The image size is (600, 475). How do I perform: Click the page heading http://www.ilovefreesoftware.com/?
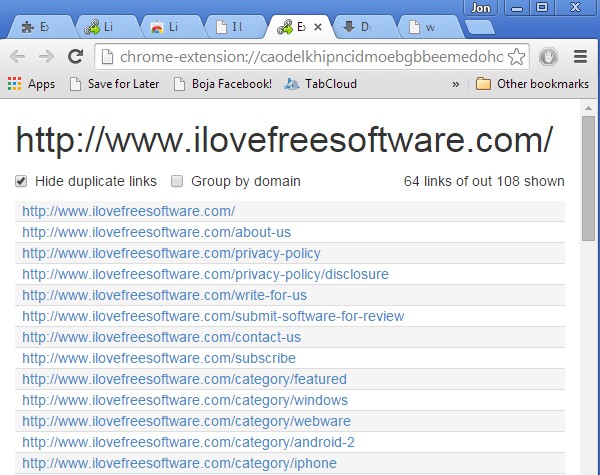(x=284, y=140)
